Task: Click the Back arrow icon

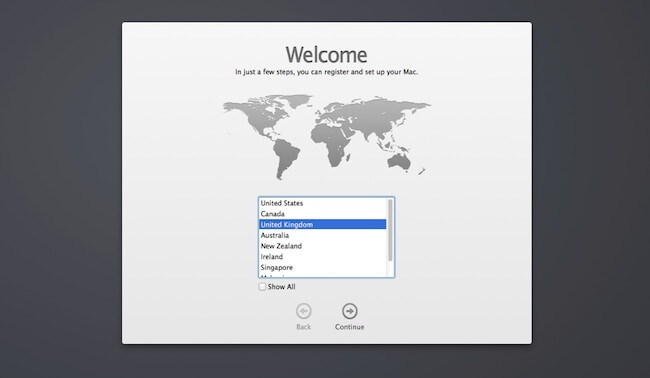Action: (x=303, y=311)
